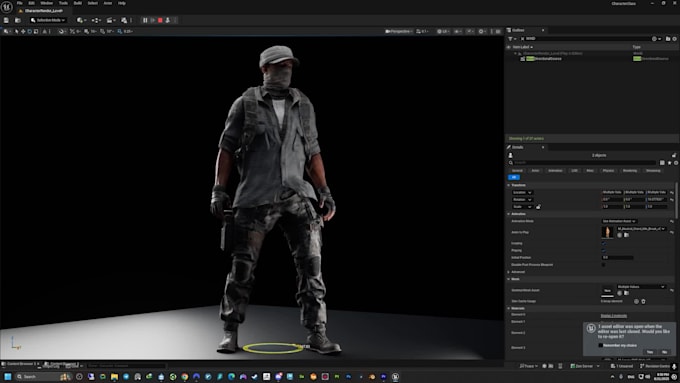Image resolution: width=680 pixels, height=383 pixels.
Task: Sort by the Item Label column header
Action: point(522,47)
